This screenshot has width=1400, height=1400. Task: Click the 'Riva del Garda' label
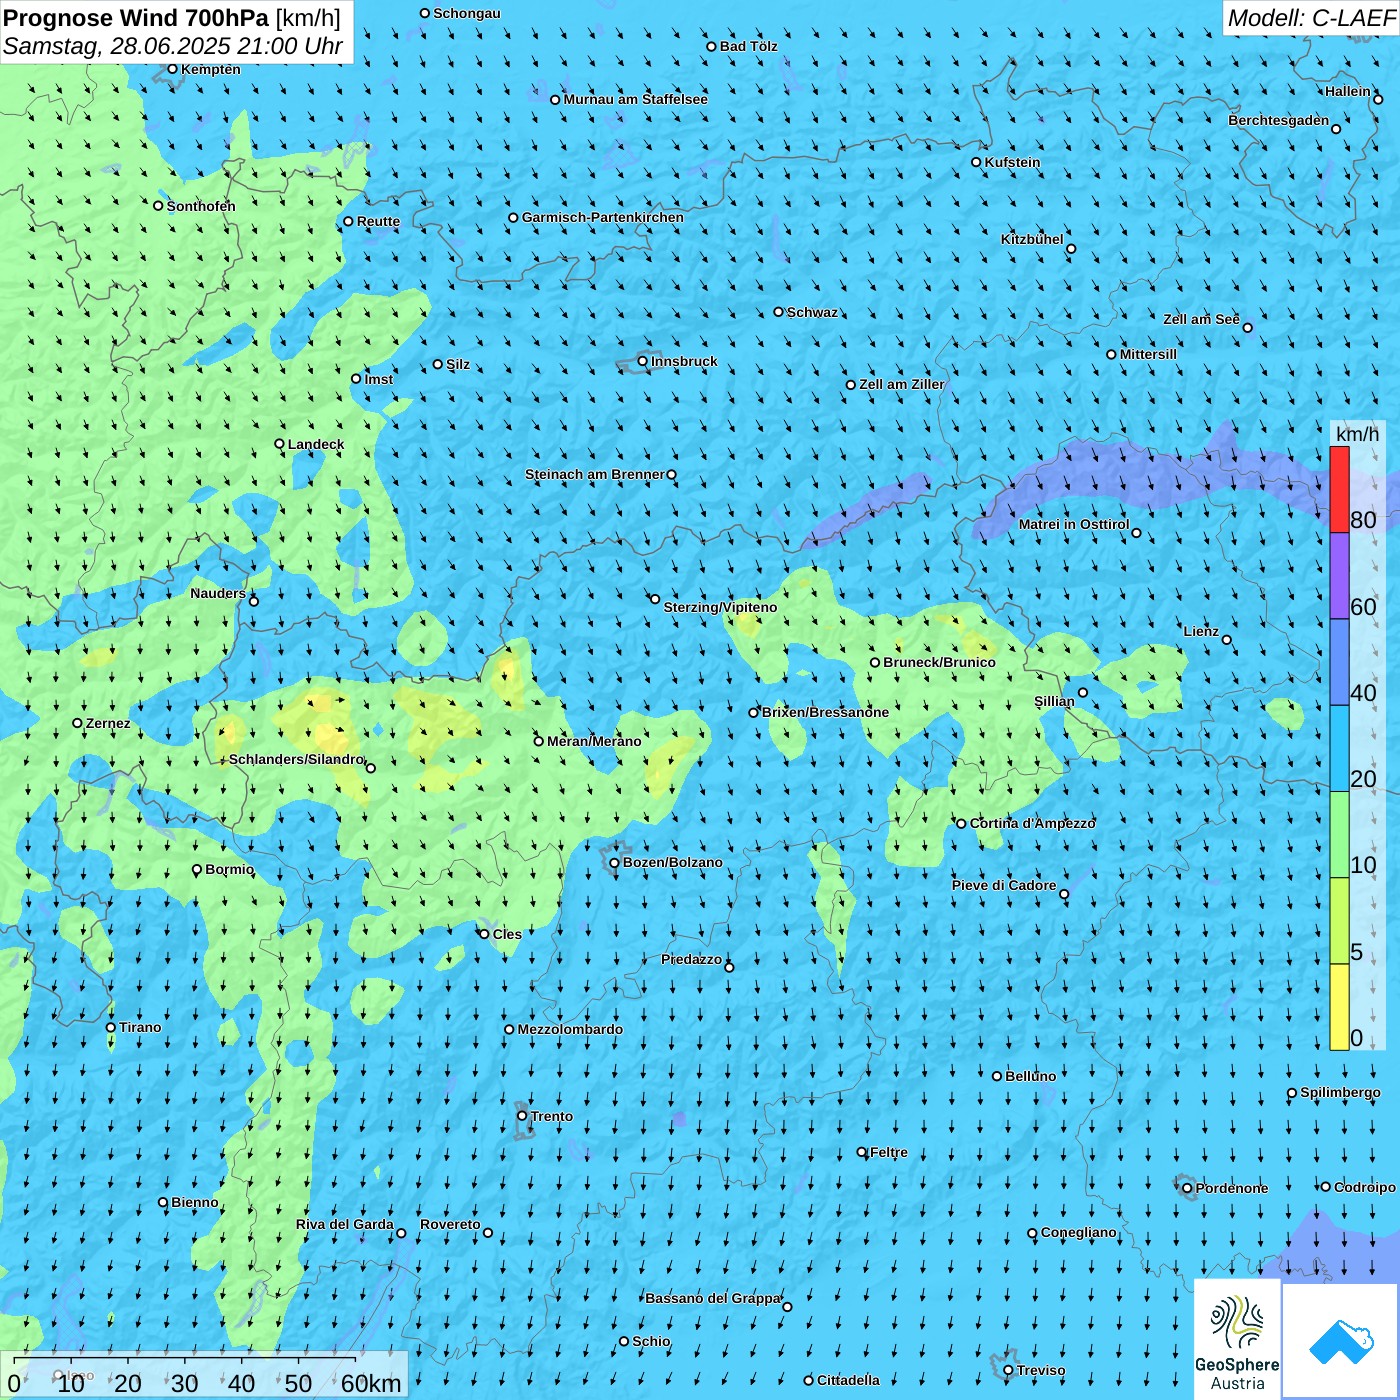click(345, 1224)
